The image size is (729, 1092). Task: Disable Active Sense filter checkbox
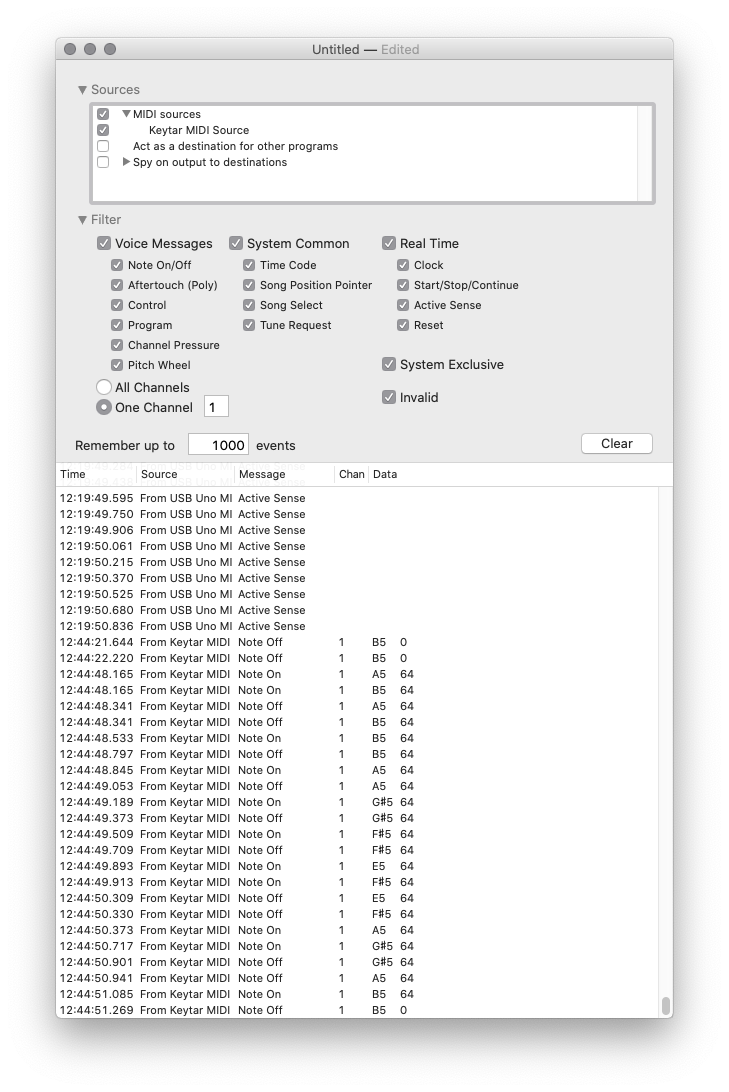(402, 305)
